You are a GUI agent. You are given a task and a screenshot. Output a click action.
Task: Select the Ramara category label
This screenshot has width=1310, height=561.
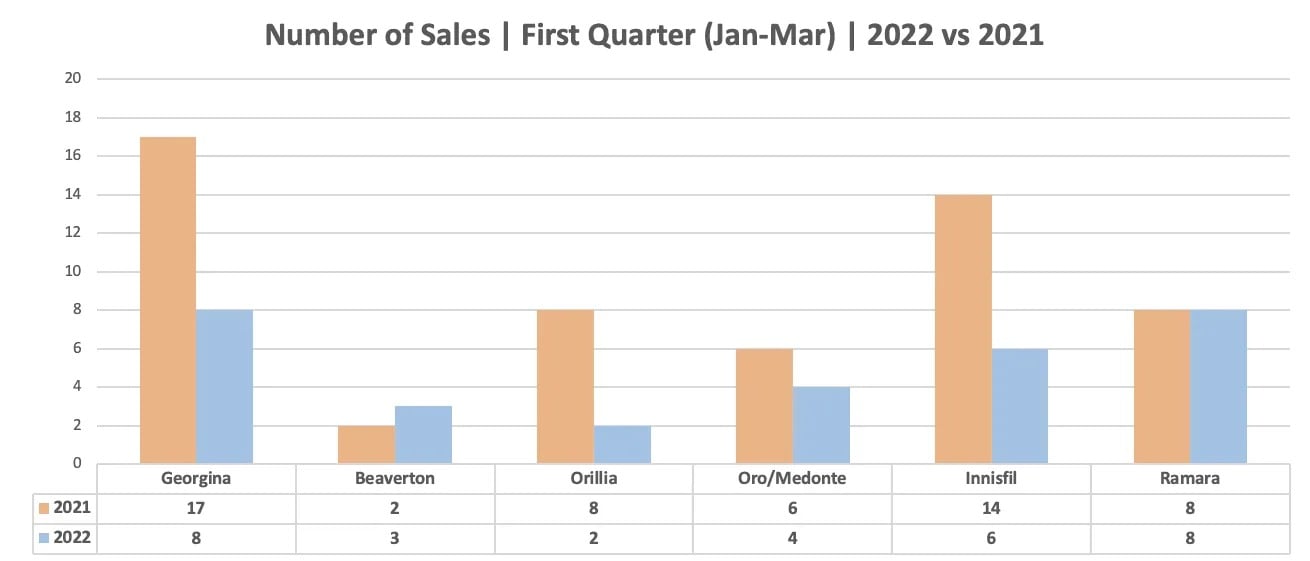click(x=1190, y=478)
